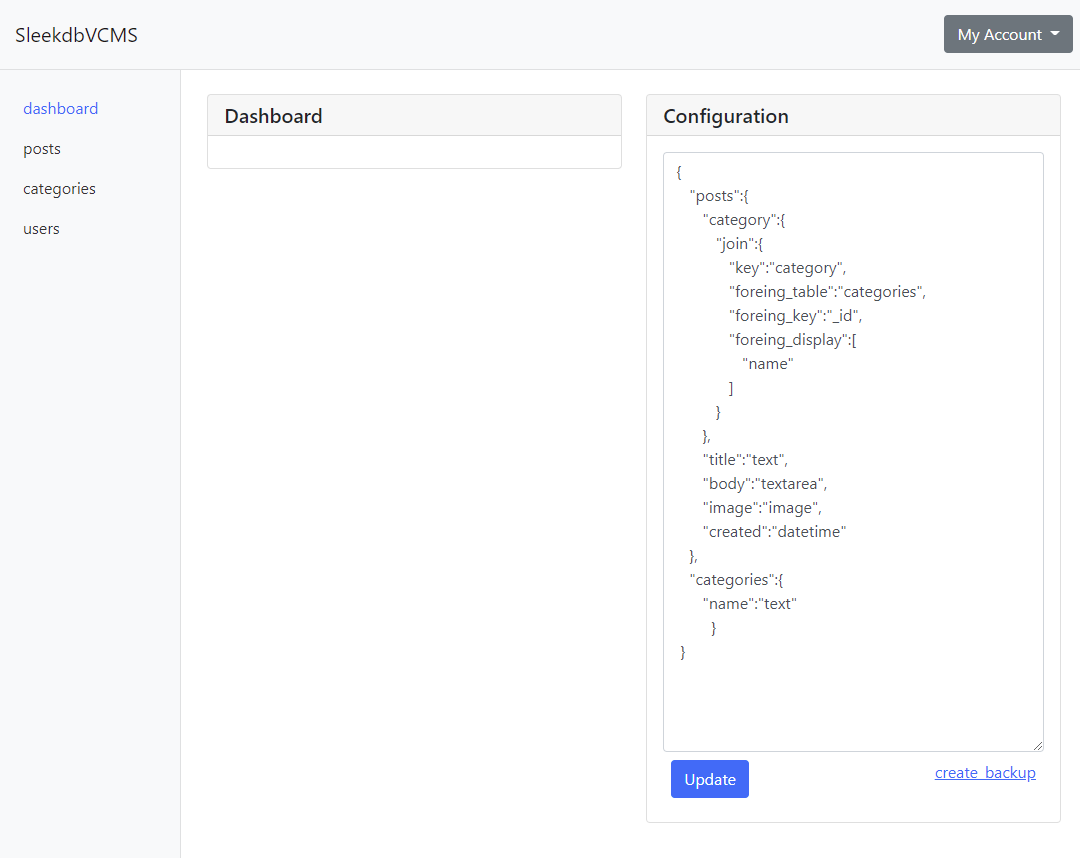Click the "name":"text" line
Image resolution: width=1080 pixels, height=858 pixels.
749,604
